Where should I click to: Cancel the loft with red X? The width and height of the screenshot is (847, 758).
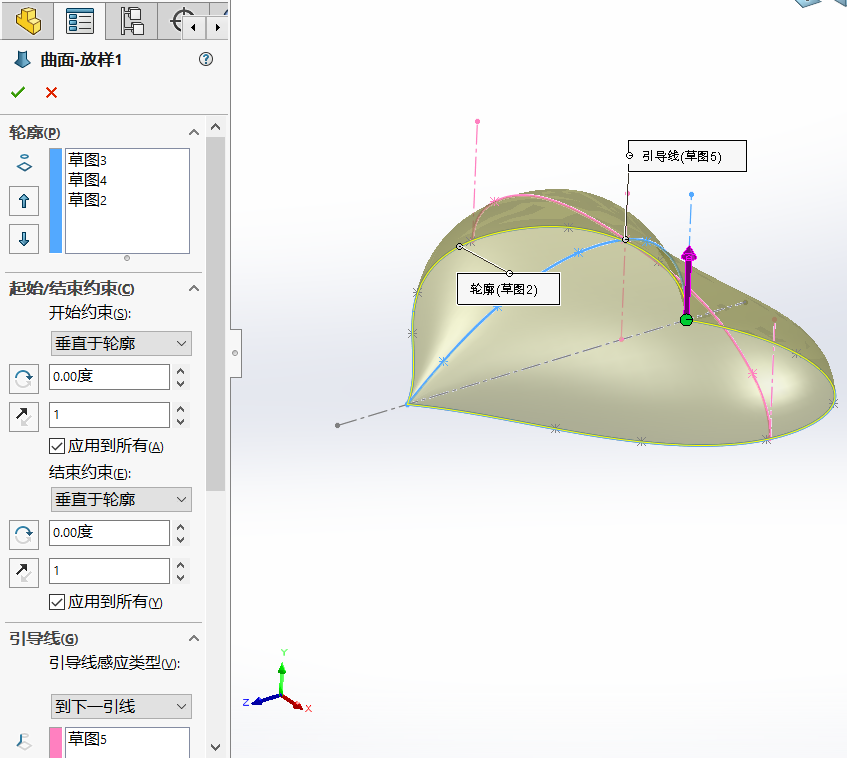tap(51, 92)
